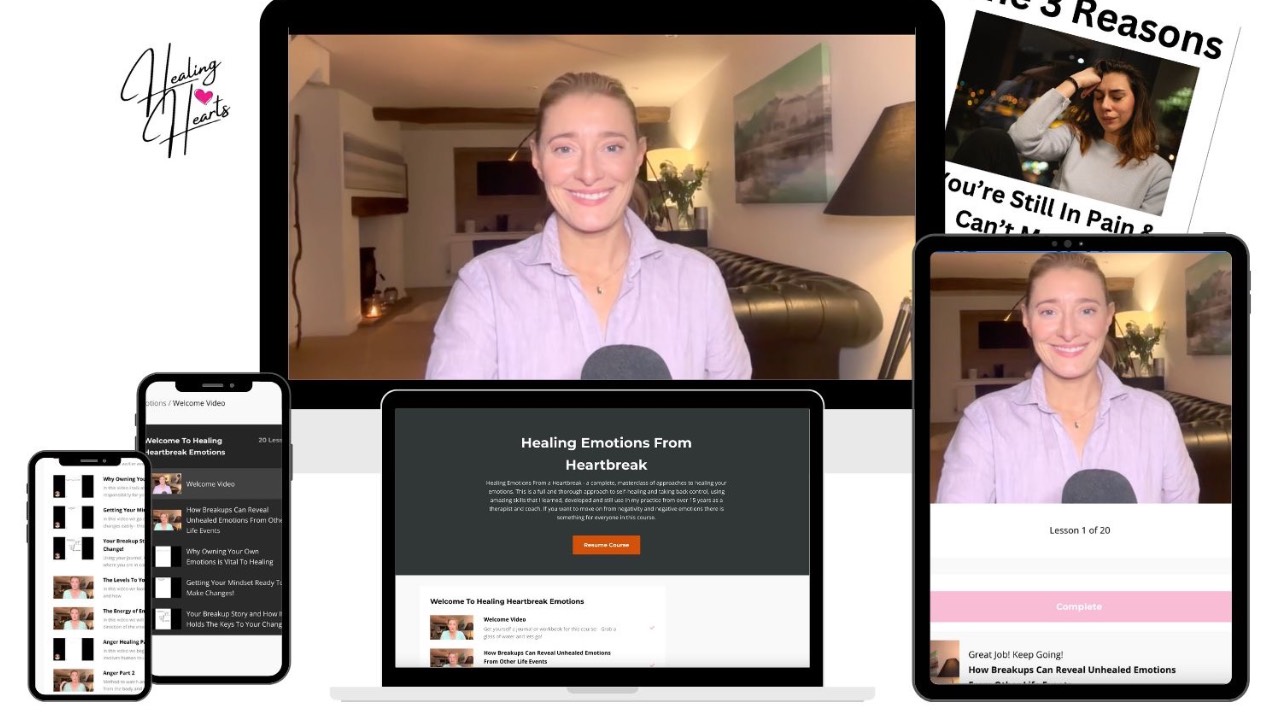This screenshot has width=1280, height=720.
Task: Click 'Great Job! Keep Going!' text on tablet
Action: 1016,655
